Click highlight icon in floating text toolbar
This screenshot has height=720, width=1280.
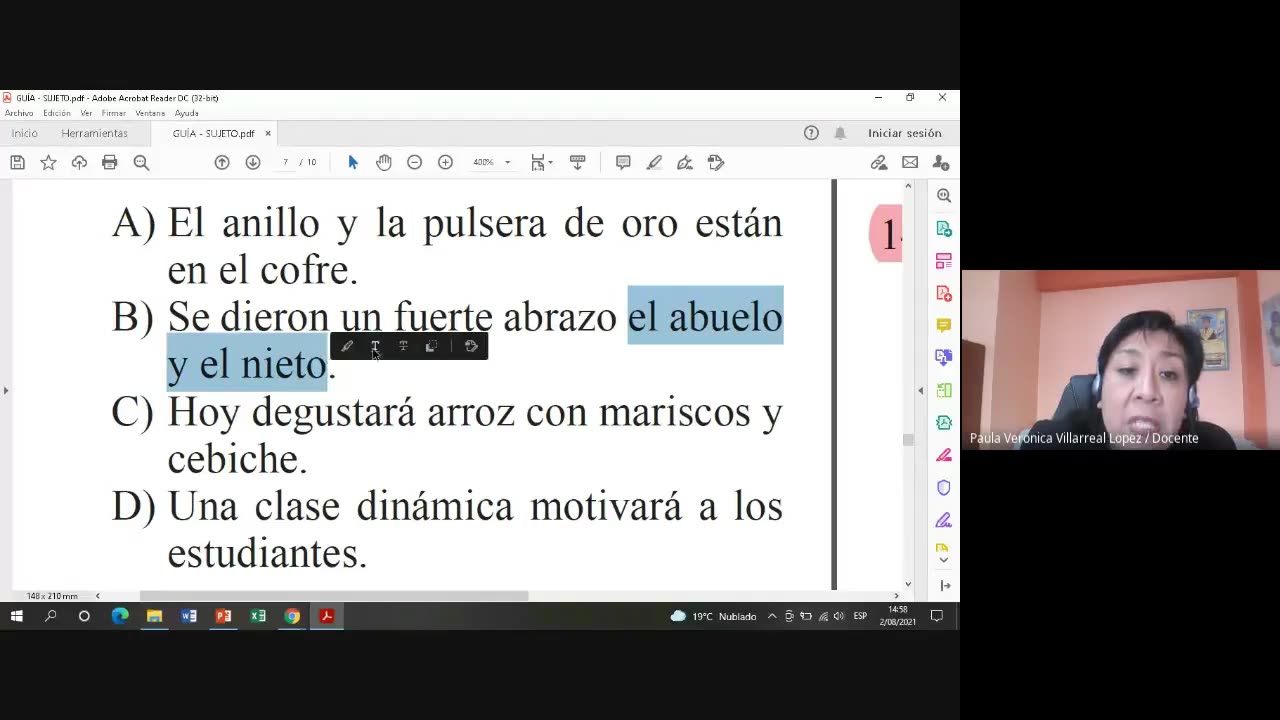[x=347, y=346]
